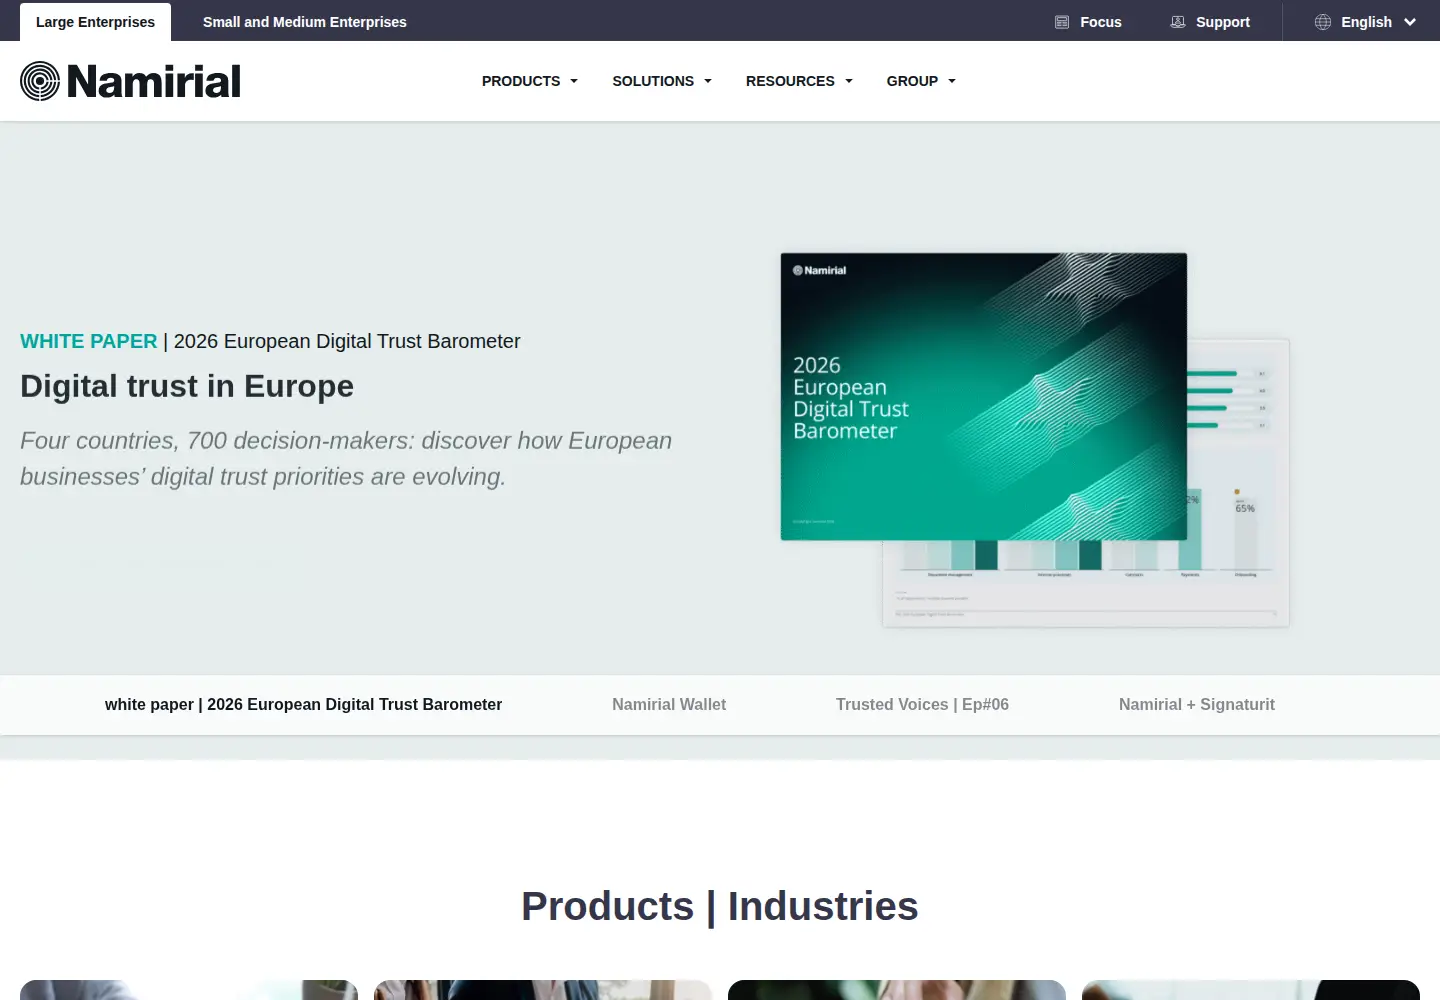Viewport: 1440px width, 1000px height.
Task: Open the SOLUTIONS dropdown menu
Action: click(x=662, y=81)
